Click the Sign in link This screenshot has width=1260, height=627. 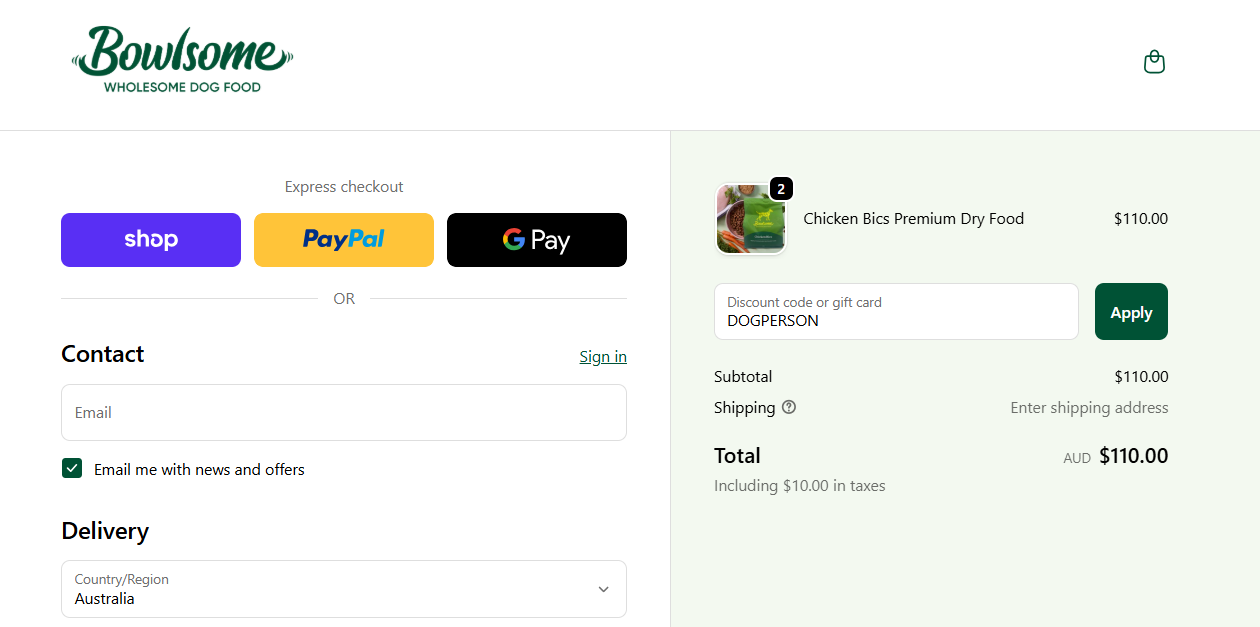603,357
